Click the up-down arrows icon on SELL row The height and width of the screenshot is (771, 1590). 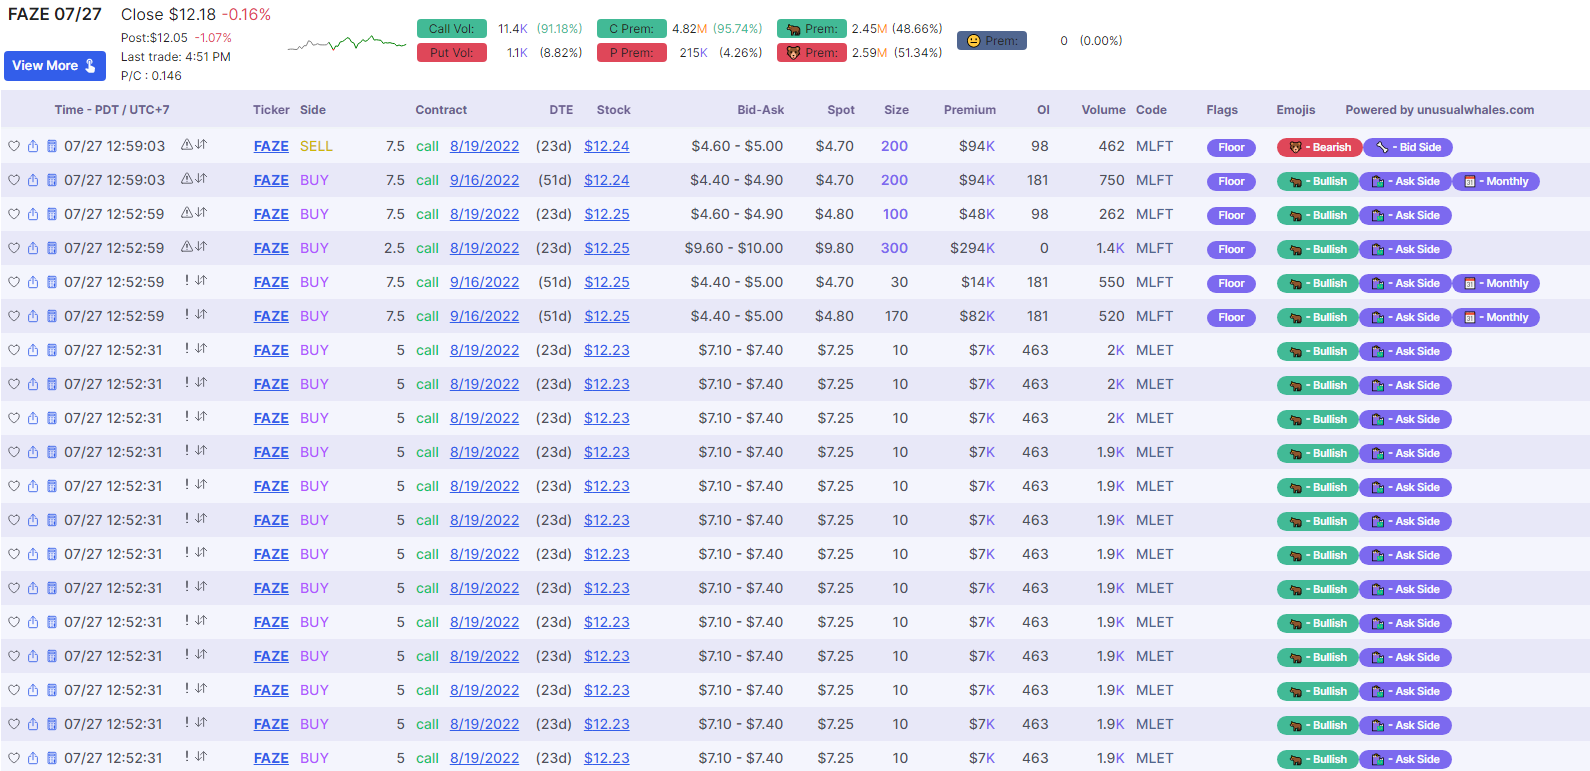201,145
